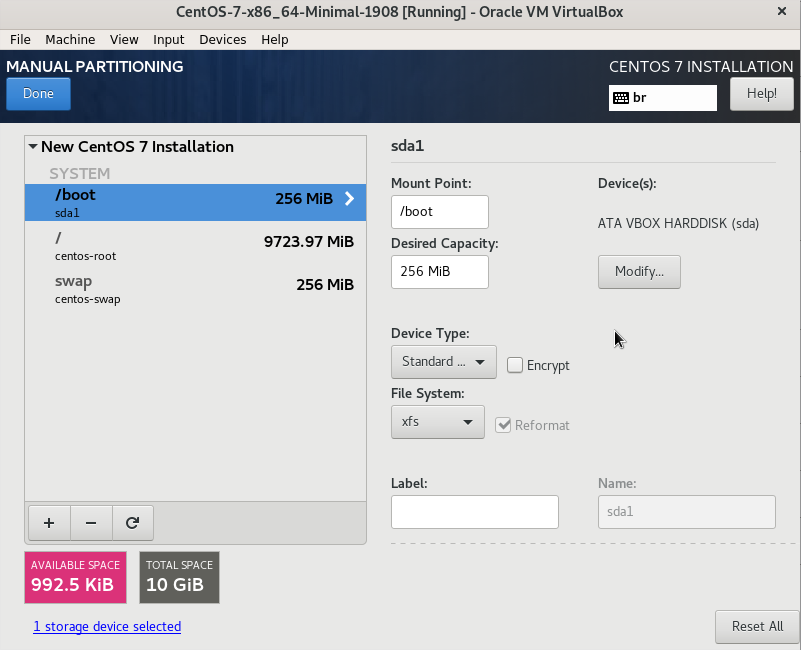Viewport: 801px width, 650px height.
Task: Click the Desired Capacity field showing 256 MiB
Action: pos(440,272)
